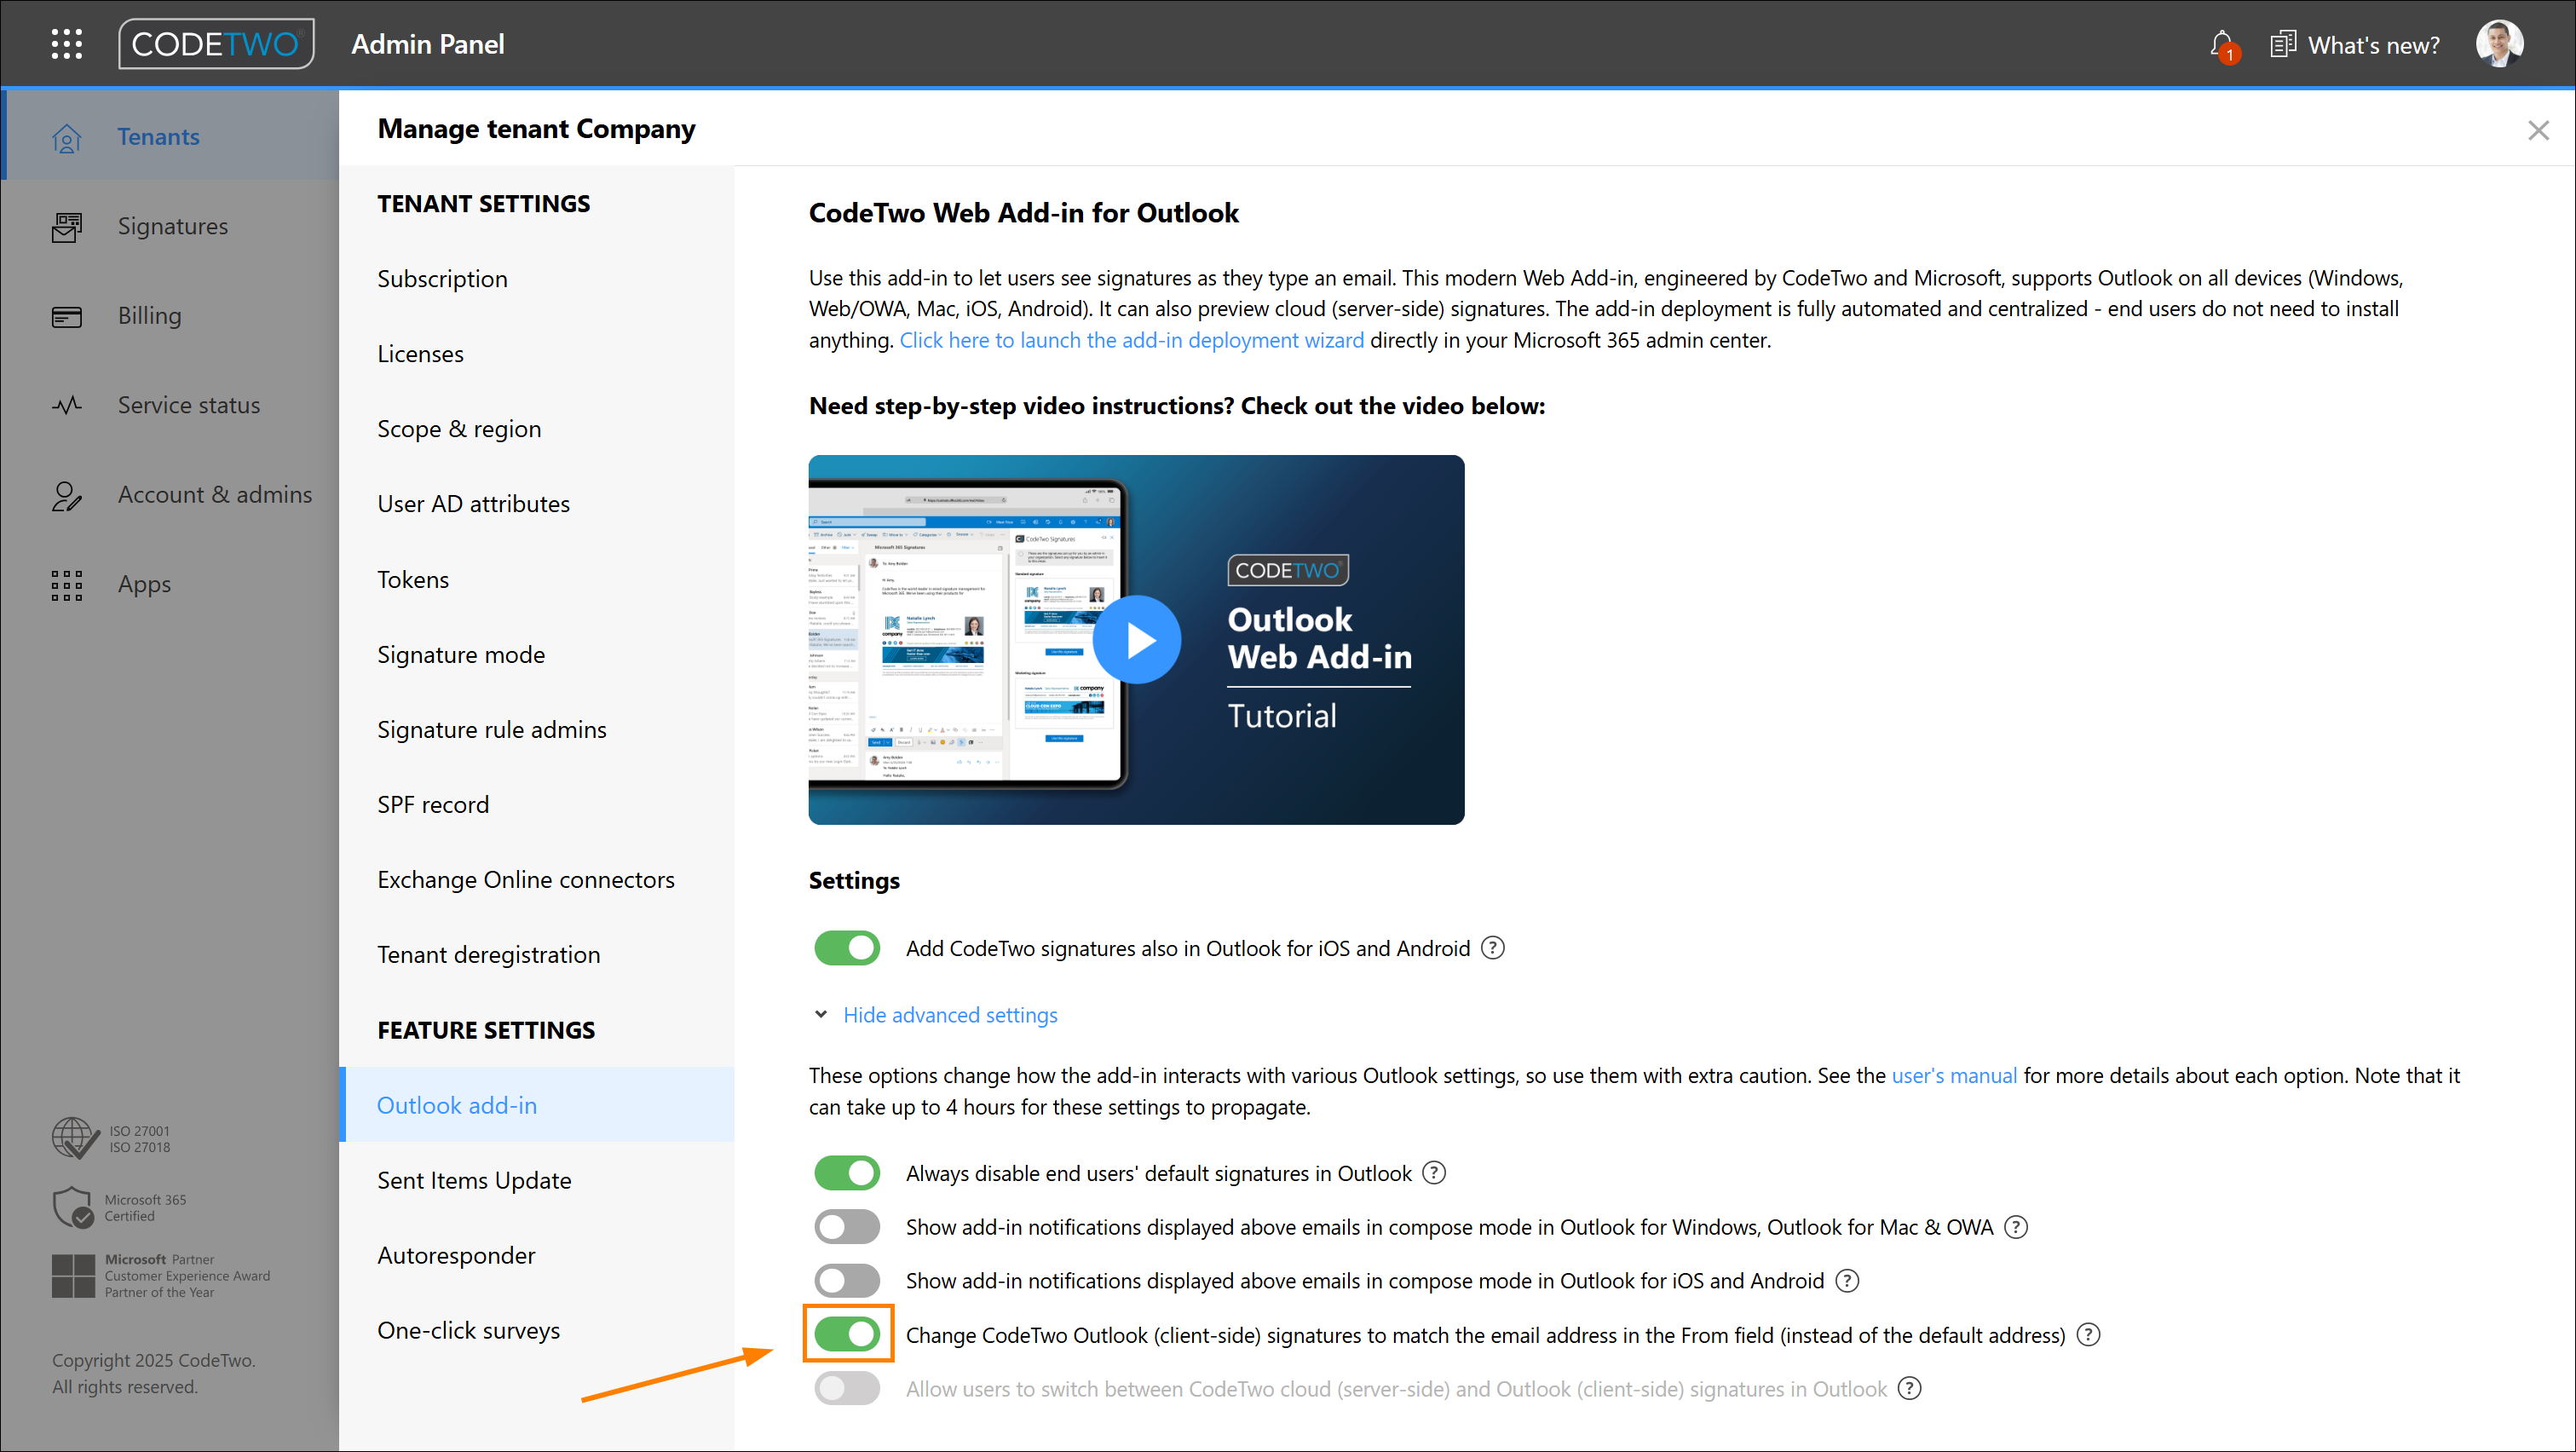The height and width of the screenshot is (1452, 2576).
Task: Click Admin Panel header title
Action: tap(428, 44)
